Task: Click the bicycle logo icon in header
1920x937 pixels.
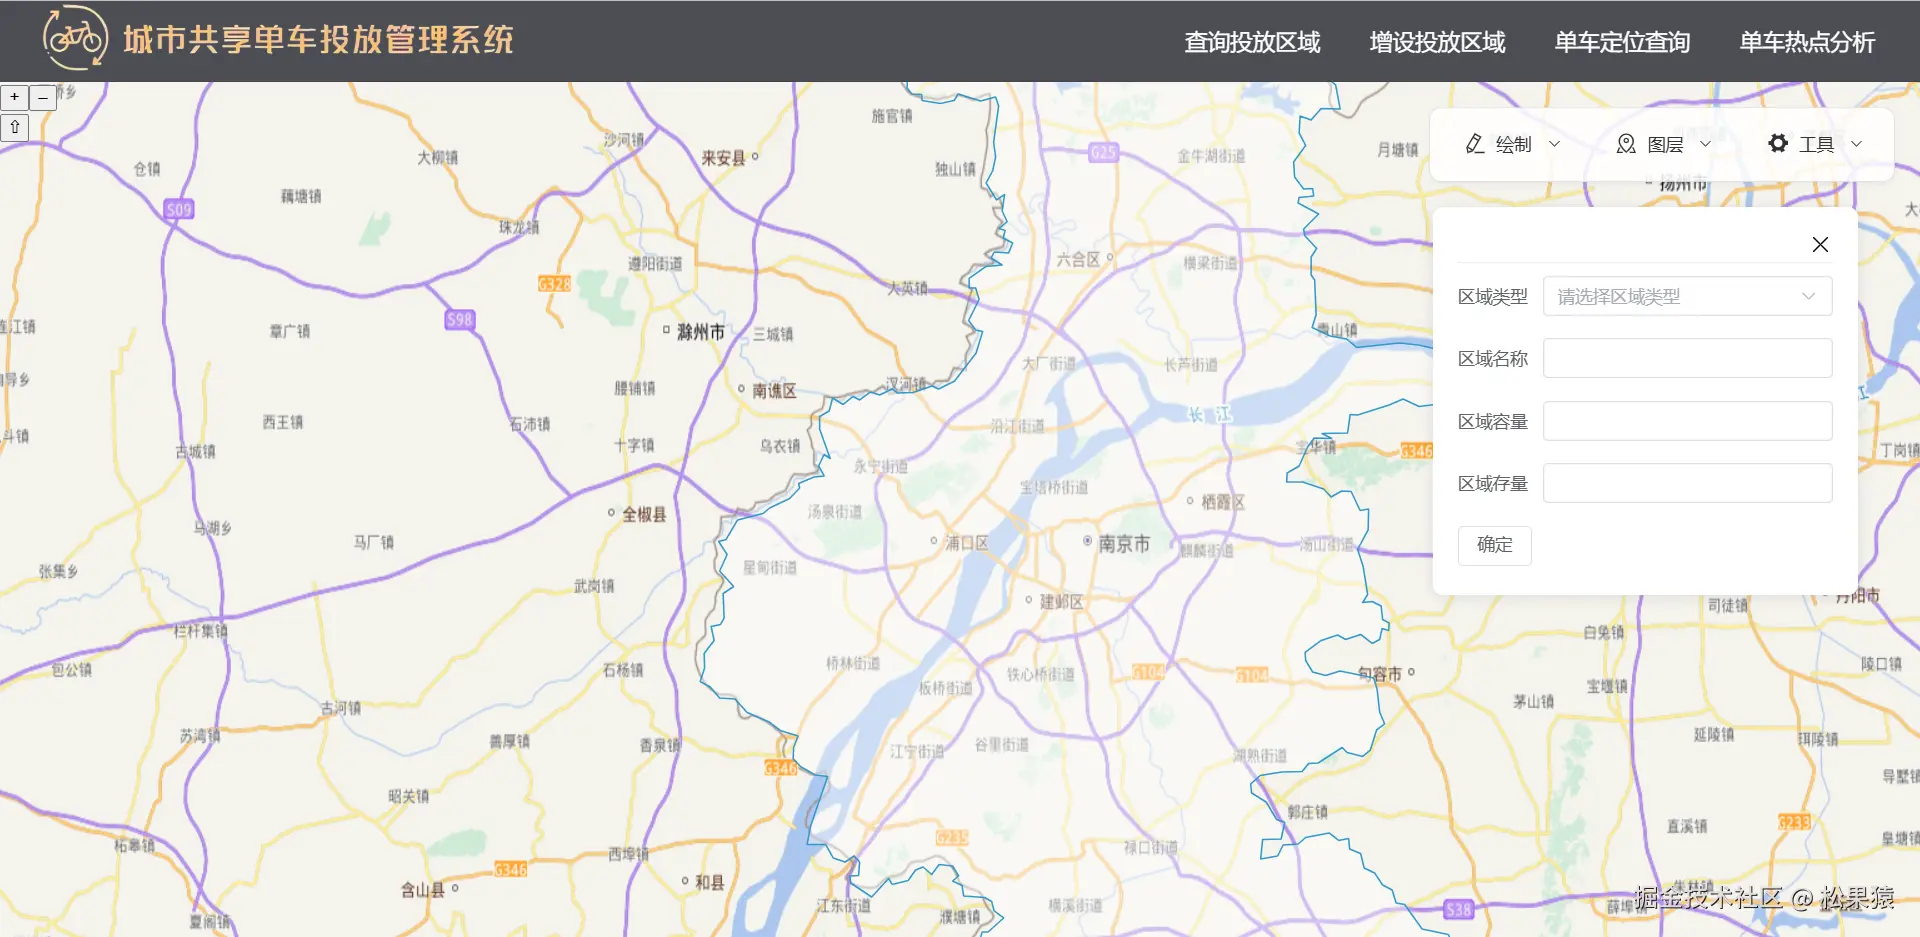Action: coord(75,38)
